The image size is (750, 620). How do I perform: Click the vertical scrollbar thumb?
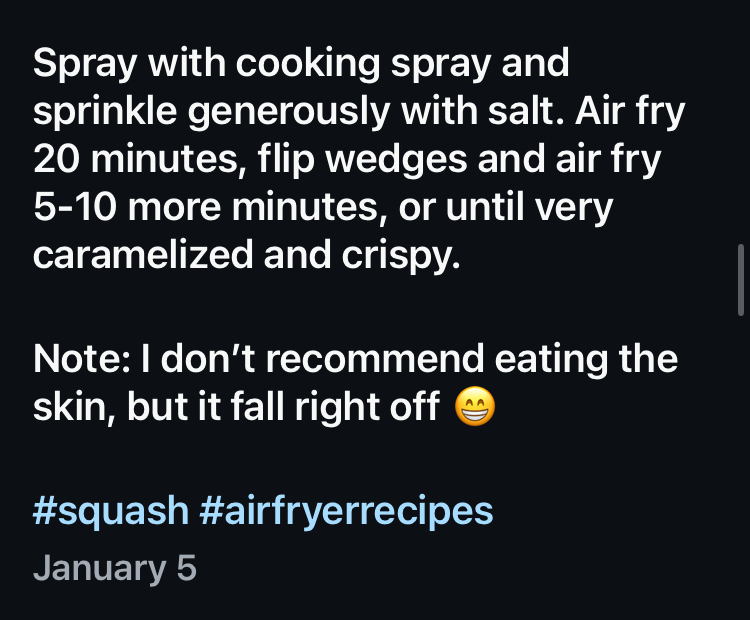click(740, 280)
